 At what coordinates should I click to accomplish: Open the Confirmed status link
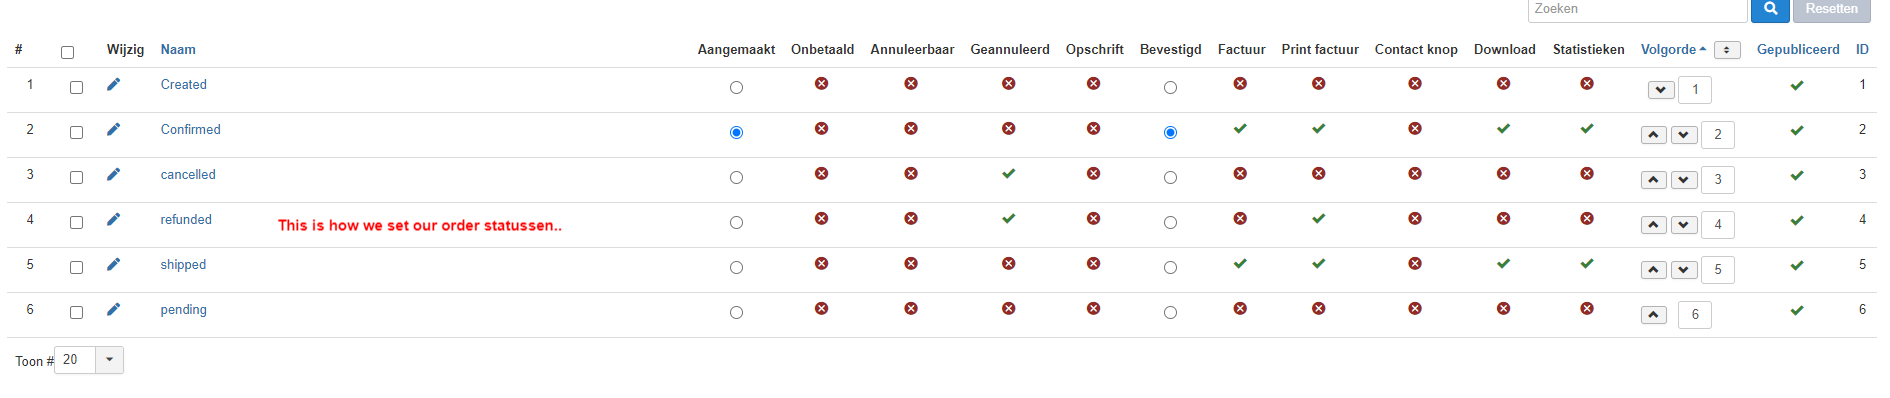click(x=191, y=130)
